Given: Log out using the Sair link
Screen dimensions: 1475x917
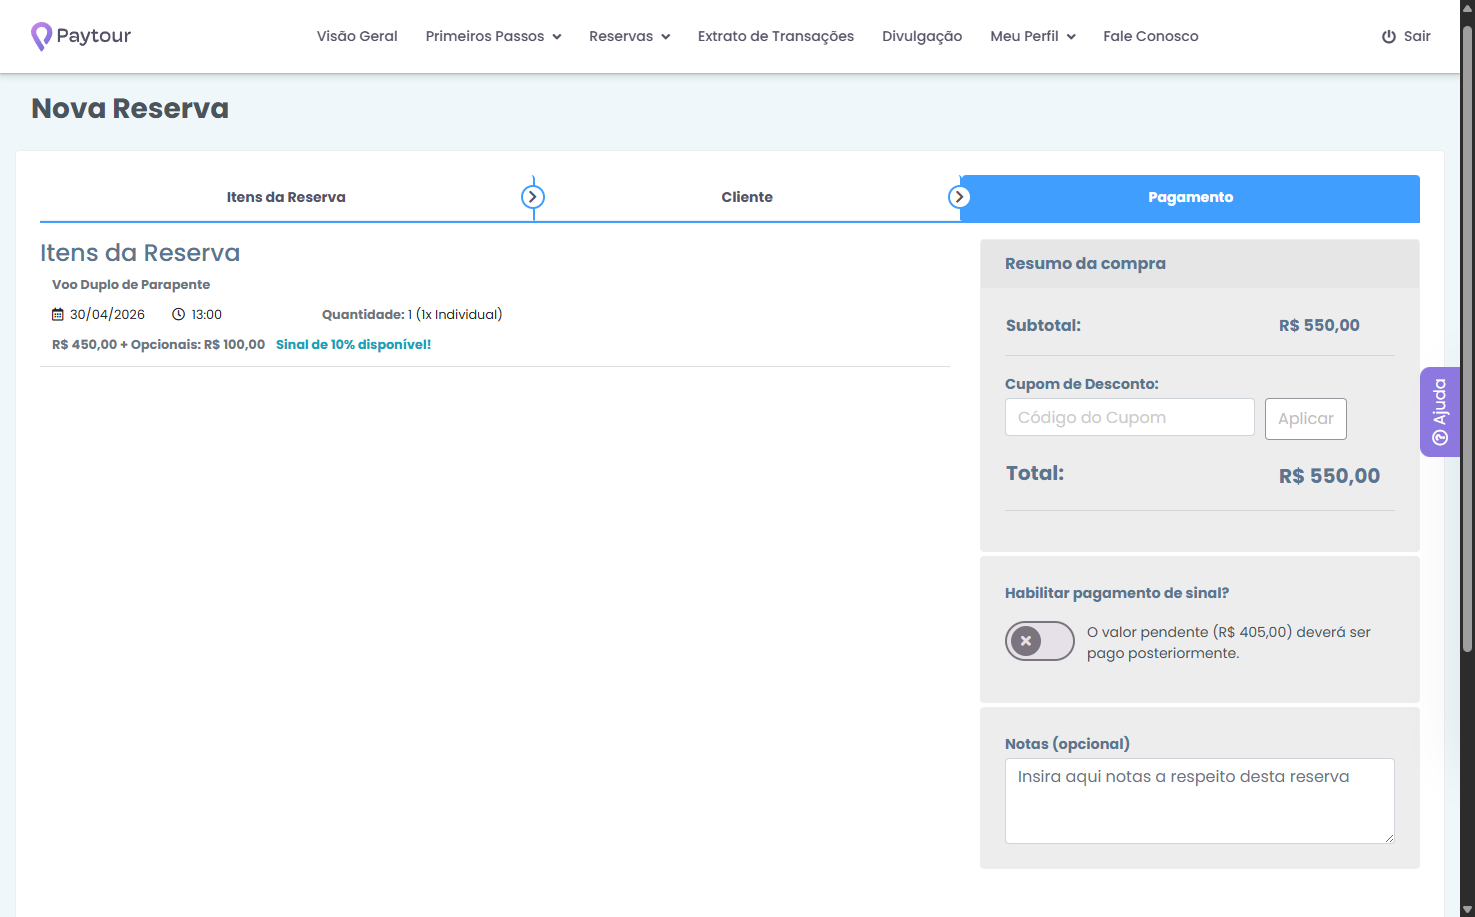Looking at the screenshot, I should (1406, 36).
